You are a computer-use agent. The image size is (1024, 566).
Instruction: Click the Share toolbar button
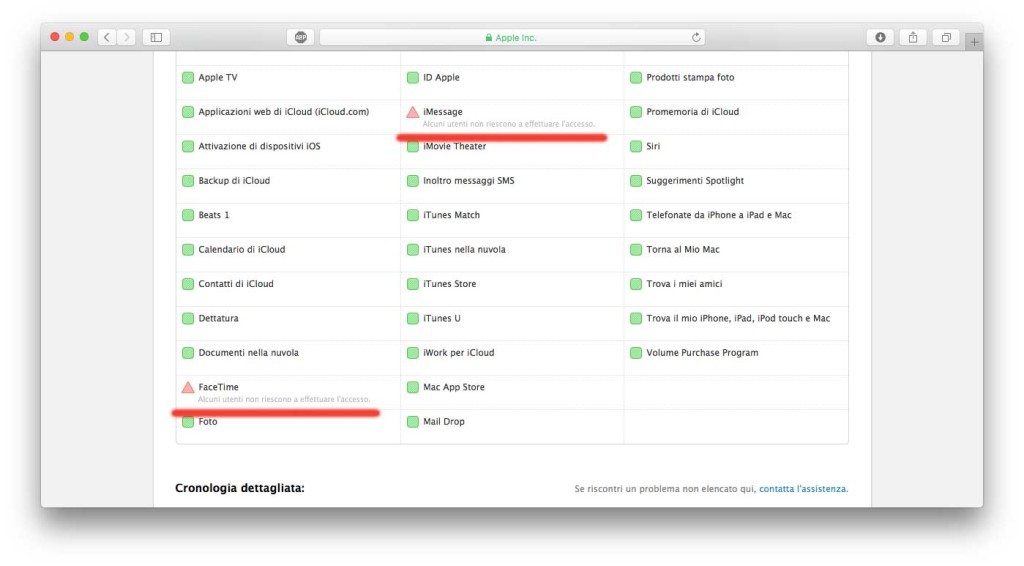pyautogui.click(x=913, y=37)
